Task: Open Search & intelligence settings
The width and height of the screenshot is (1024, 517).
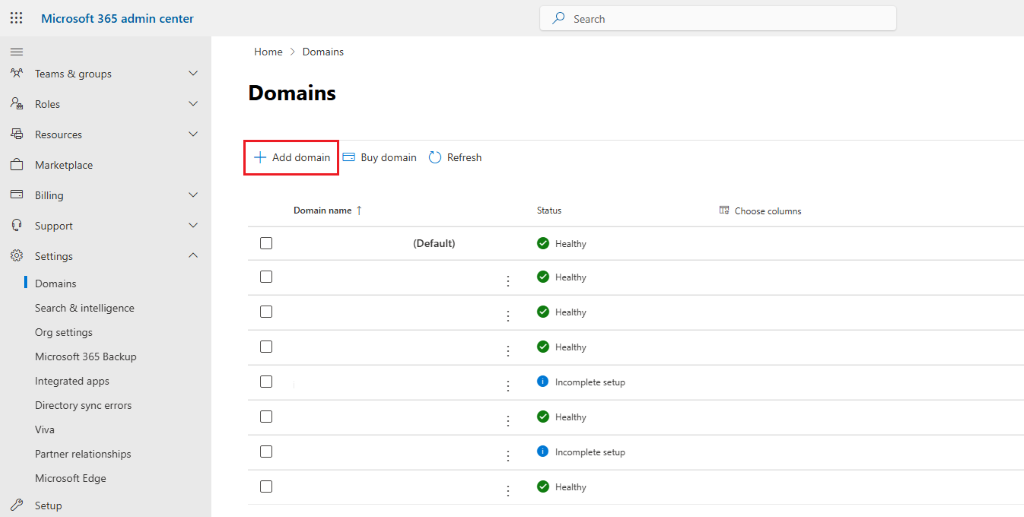Action: [85, 307]
